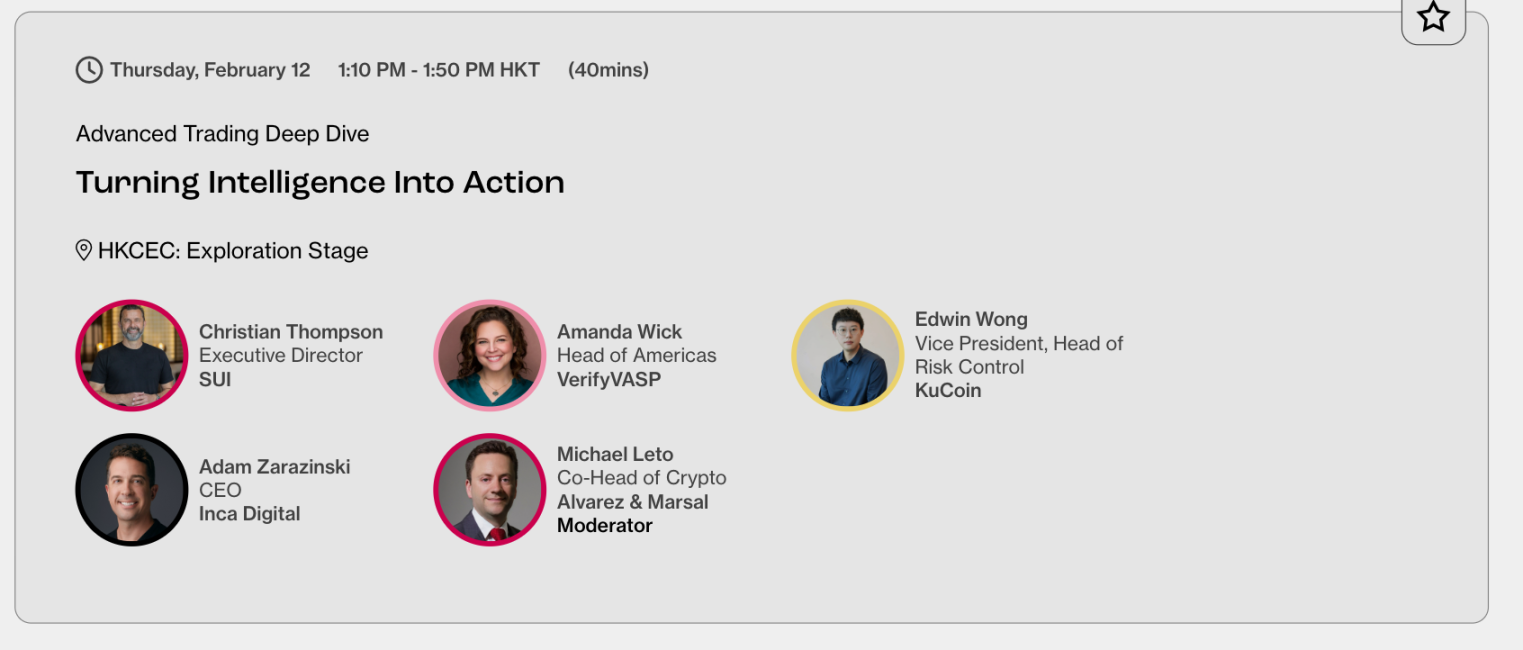Viewport: 1523px width, 650px height.
Task: Select the Thursday, February 12 date text
Action: (210, 70)
